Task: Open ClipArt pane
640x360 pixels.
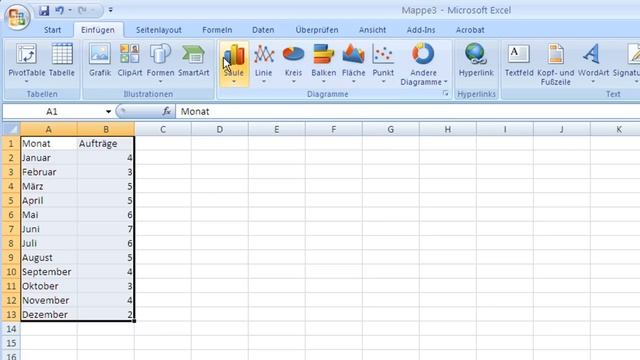Action: pyautogui.click(x=130, y=61)
